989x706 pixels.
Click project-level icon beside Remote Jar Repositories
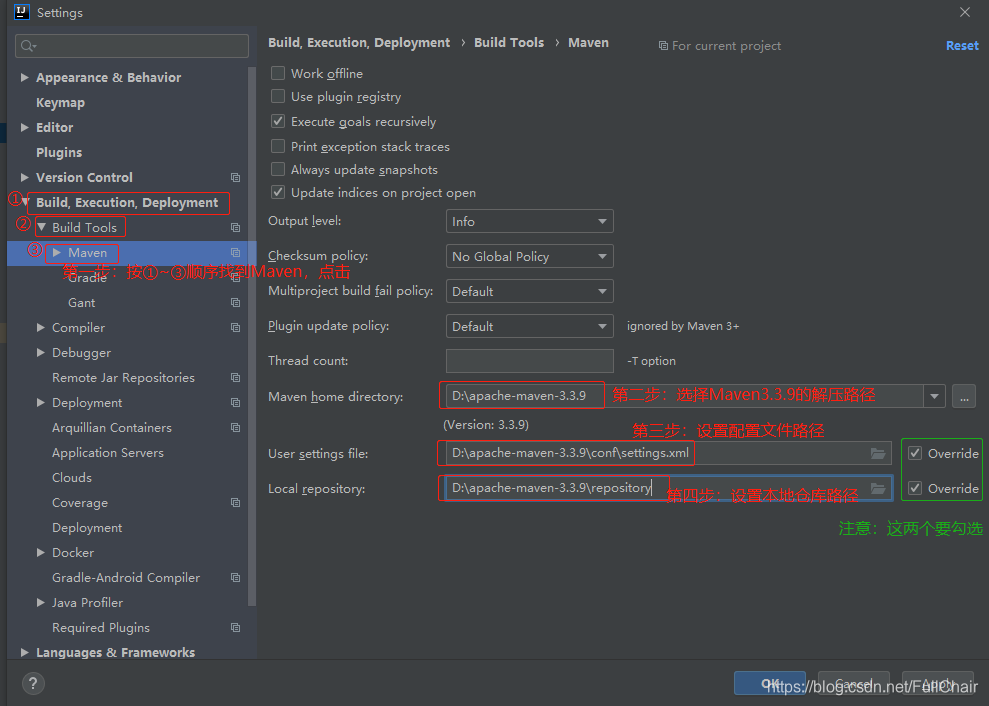[x=235, y=378]
